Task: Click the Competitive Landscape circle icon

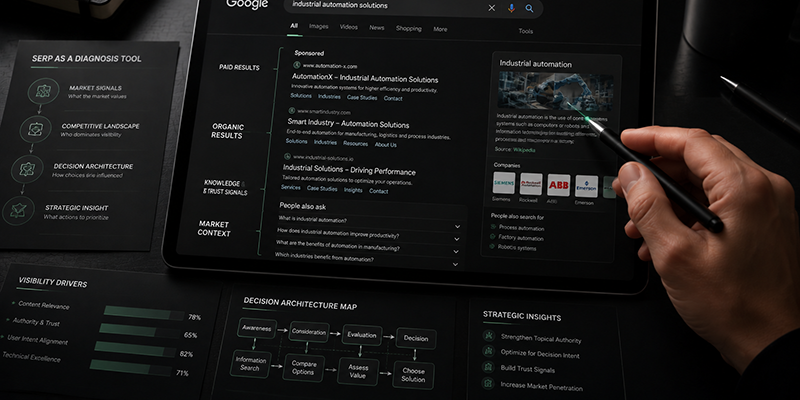Action: tap(36, 129)
